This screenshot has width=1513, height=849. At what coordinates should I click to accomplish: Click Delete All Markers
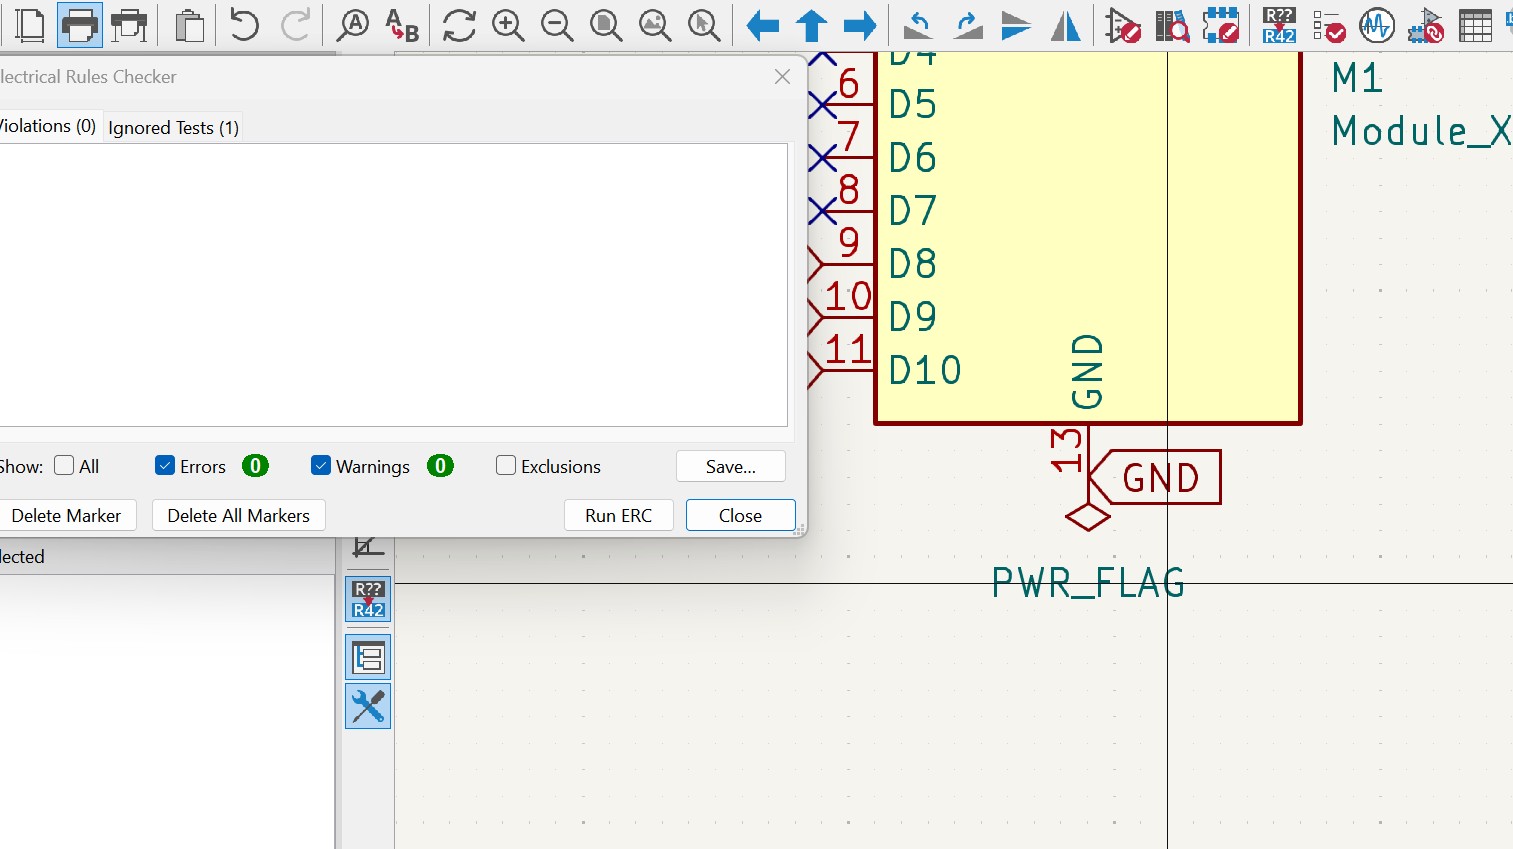click(x=239, y=515)
